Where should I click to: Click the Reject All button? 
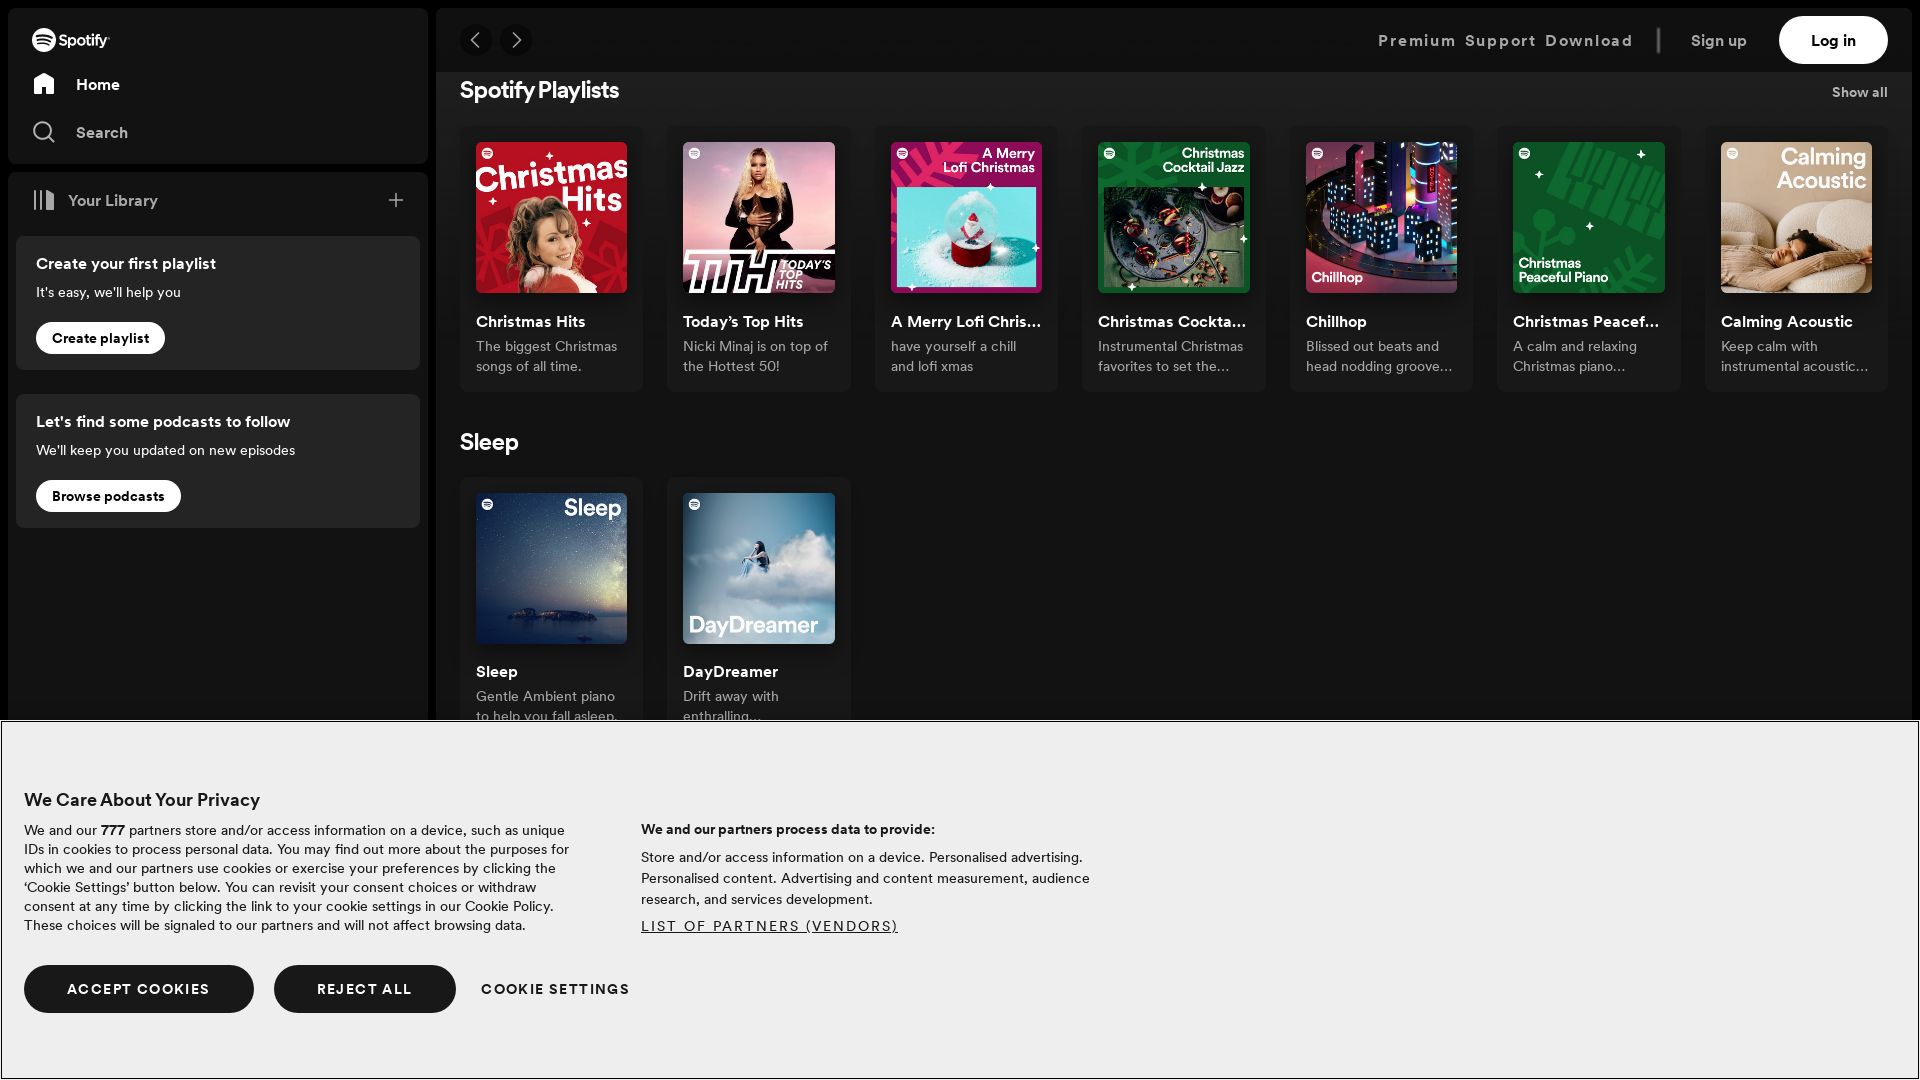coord(365,988)
